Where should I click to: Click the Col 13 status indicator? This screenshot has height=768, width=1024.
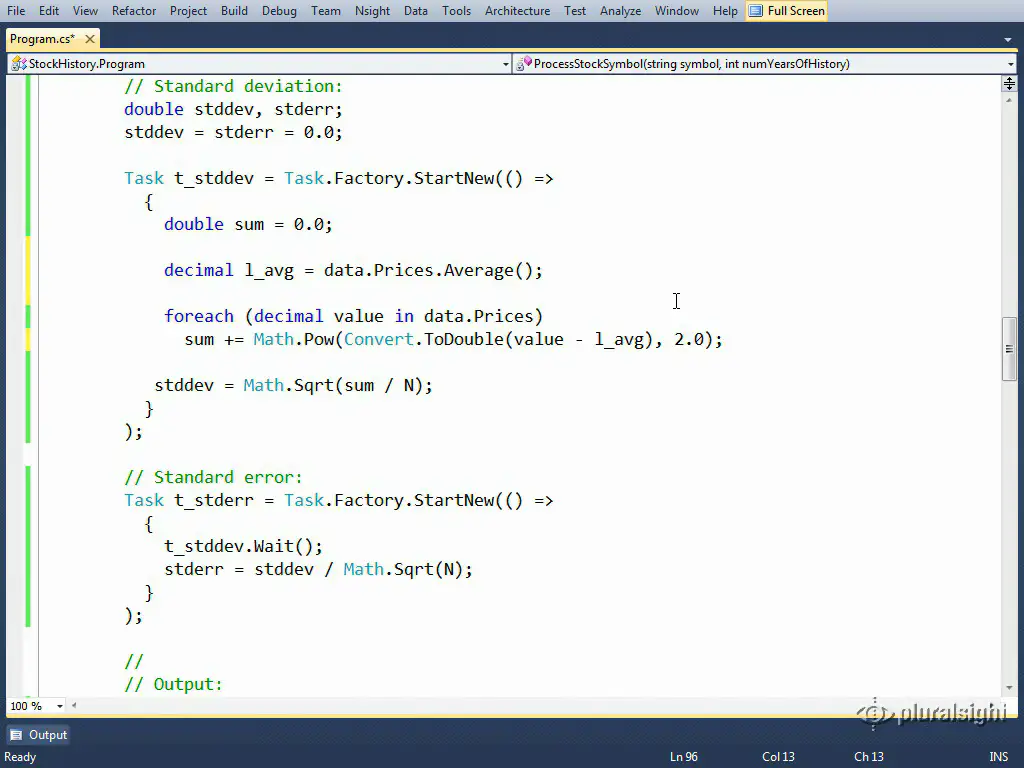coord(778,757)
